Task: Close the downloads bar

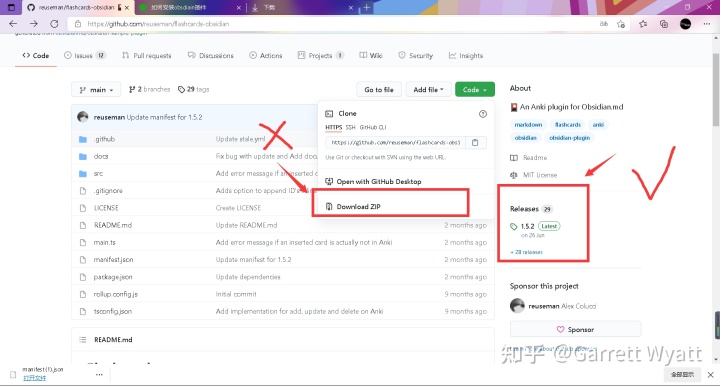Action: (710, 375)
